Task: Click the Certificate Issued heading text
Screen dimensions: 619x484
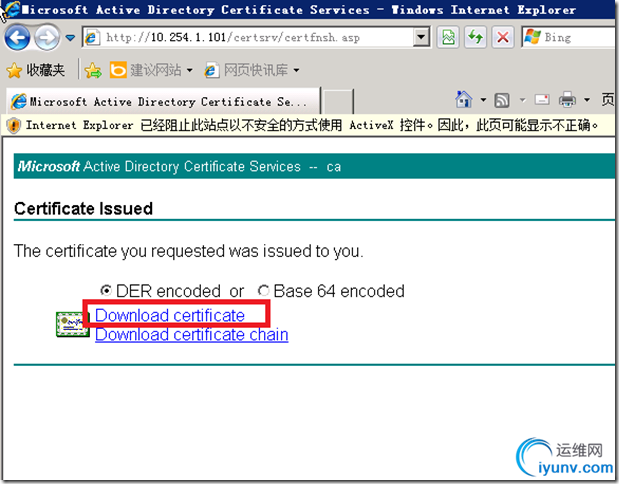Action: tap(83, 208)
